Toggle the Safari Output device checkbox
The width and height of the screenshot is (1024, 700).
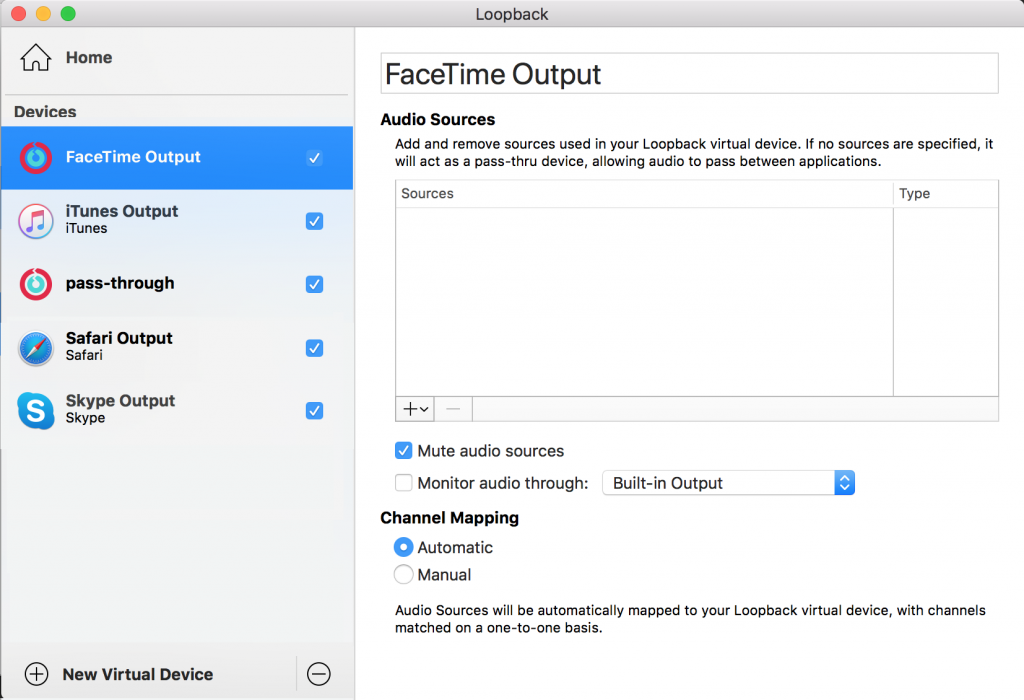(314, 347)
